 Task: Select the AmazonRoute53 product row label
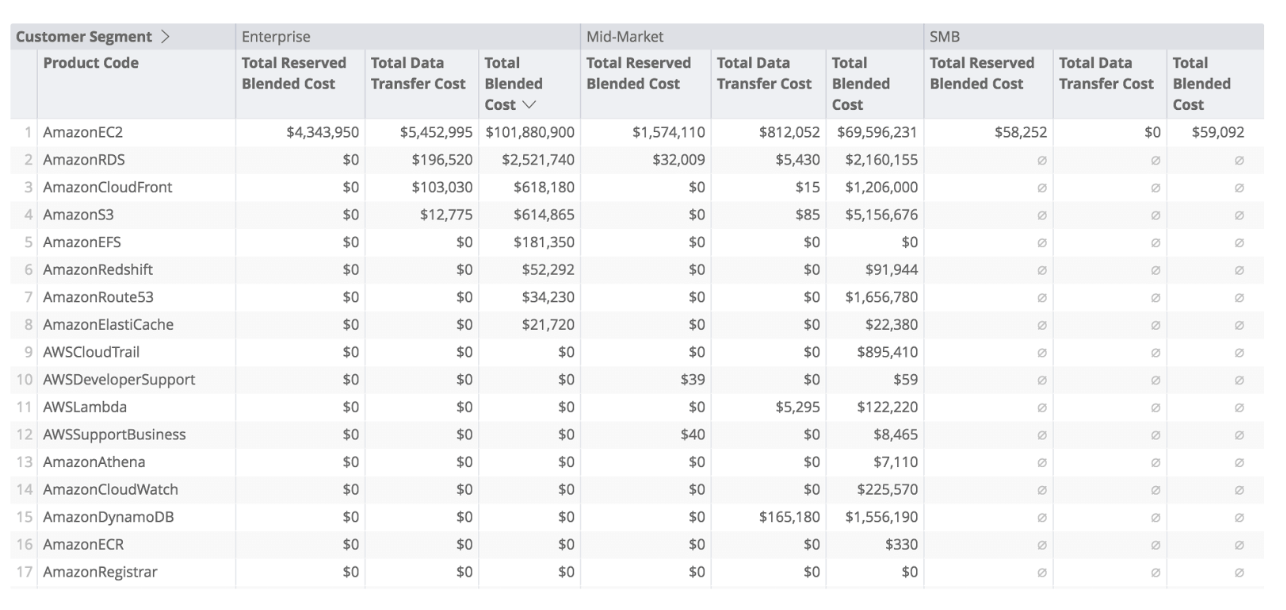(x=98, y=297)
